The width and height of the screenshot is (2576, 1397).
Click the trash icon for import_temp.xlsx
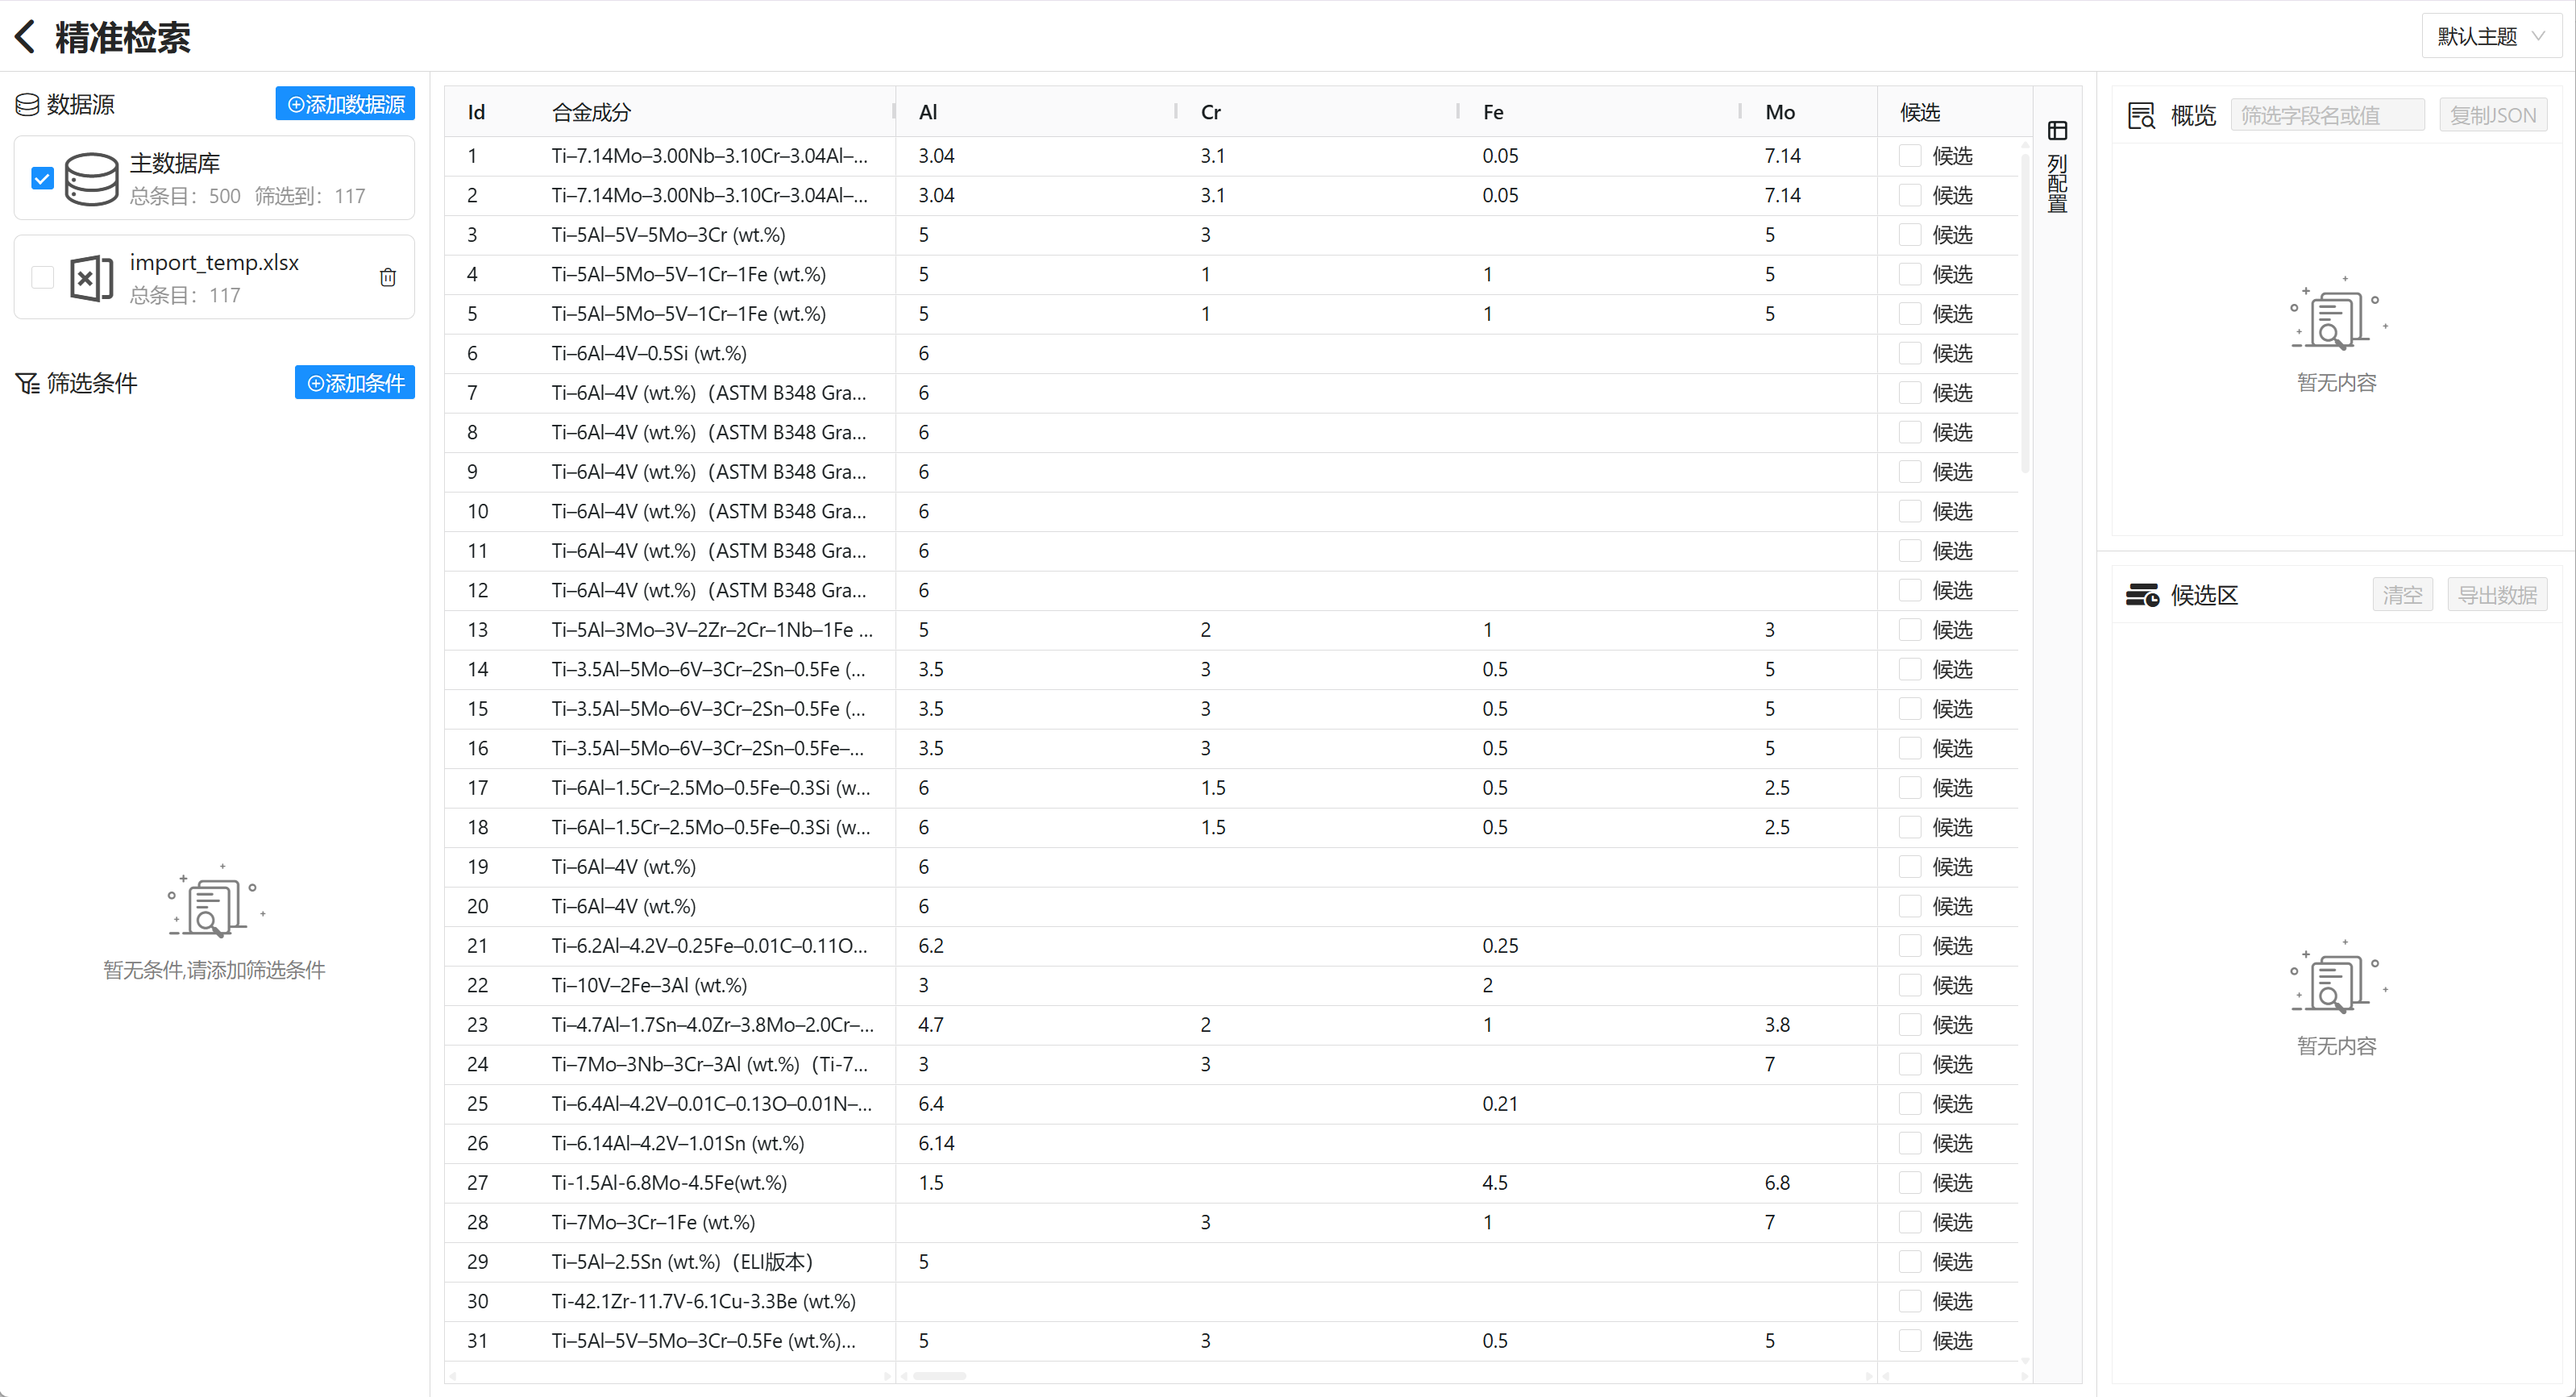[x=388, y=277]
